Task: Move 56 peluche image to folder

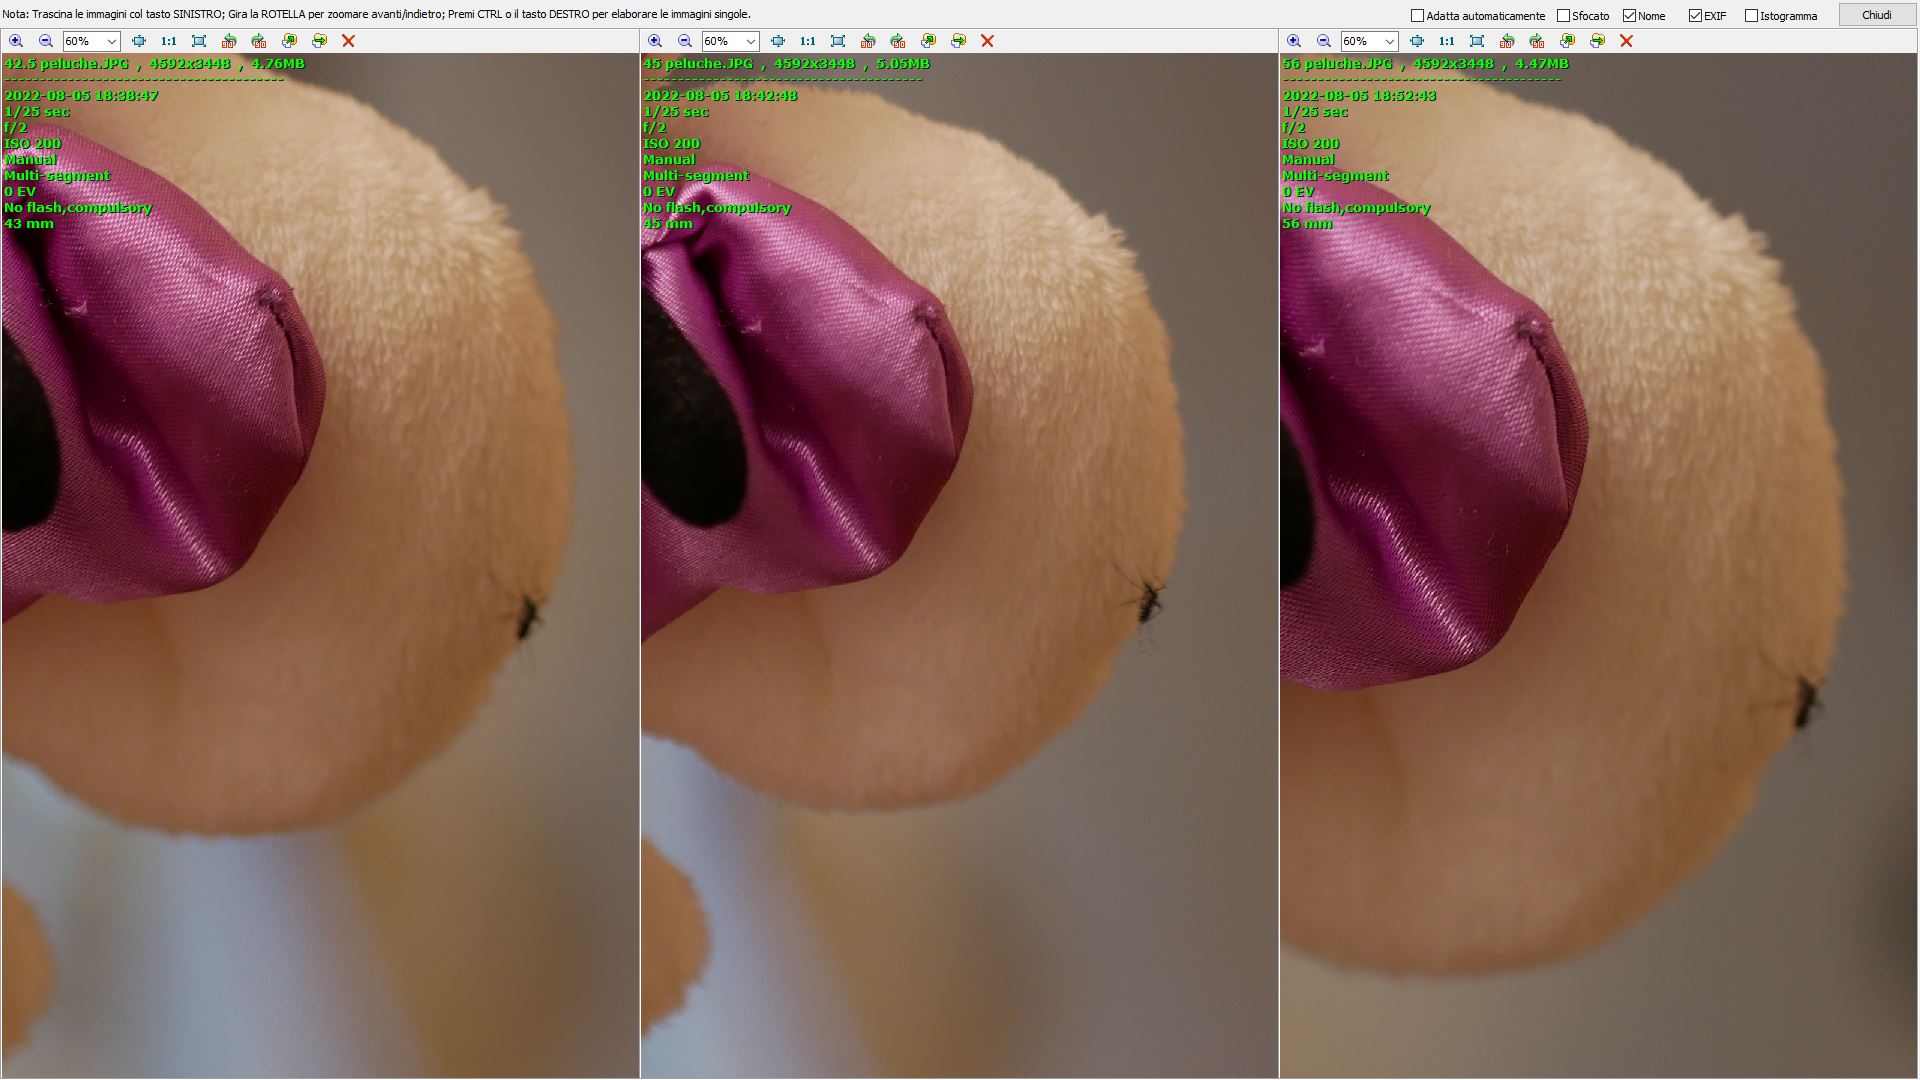Action: point(1597,41)
